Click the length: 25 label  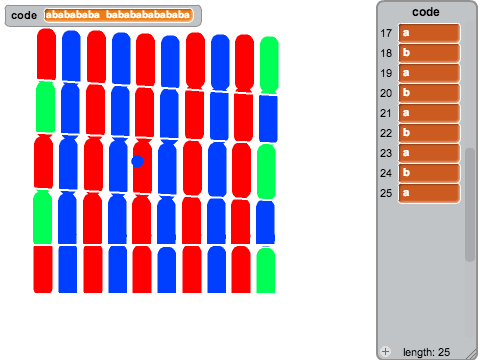(426, 352)
